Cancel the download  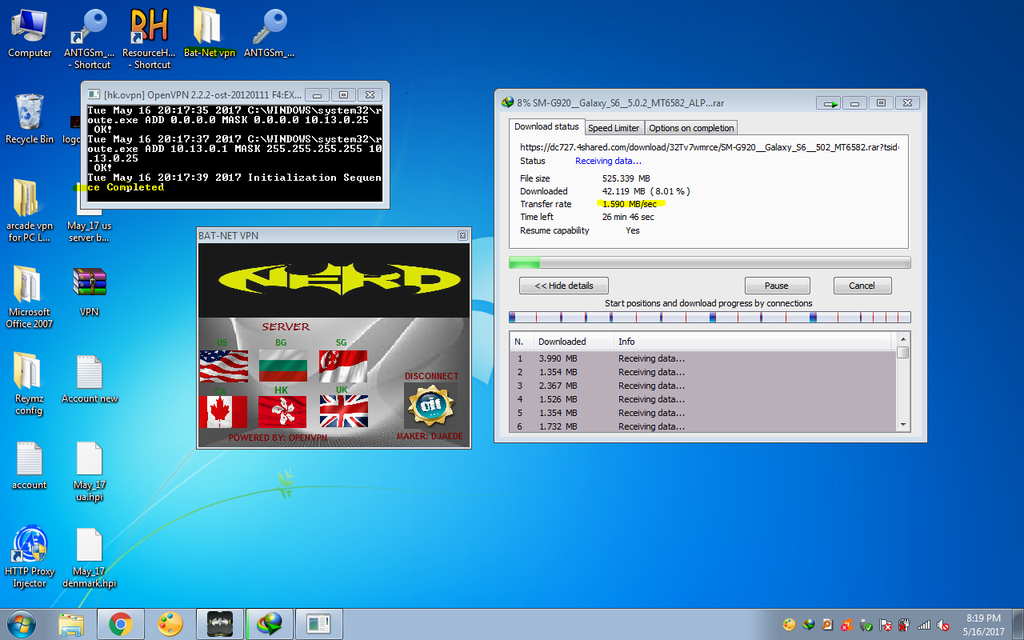[x=861, y=286]
